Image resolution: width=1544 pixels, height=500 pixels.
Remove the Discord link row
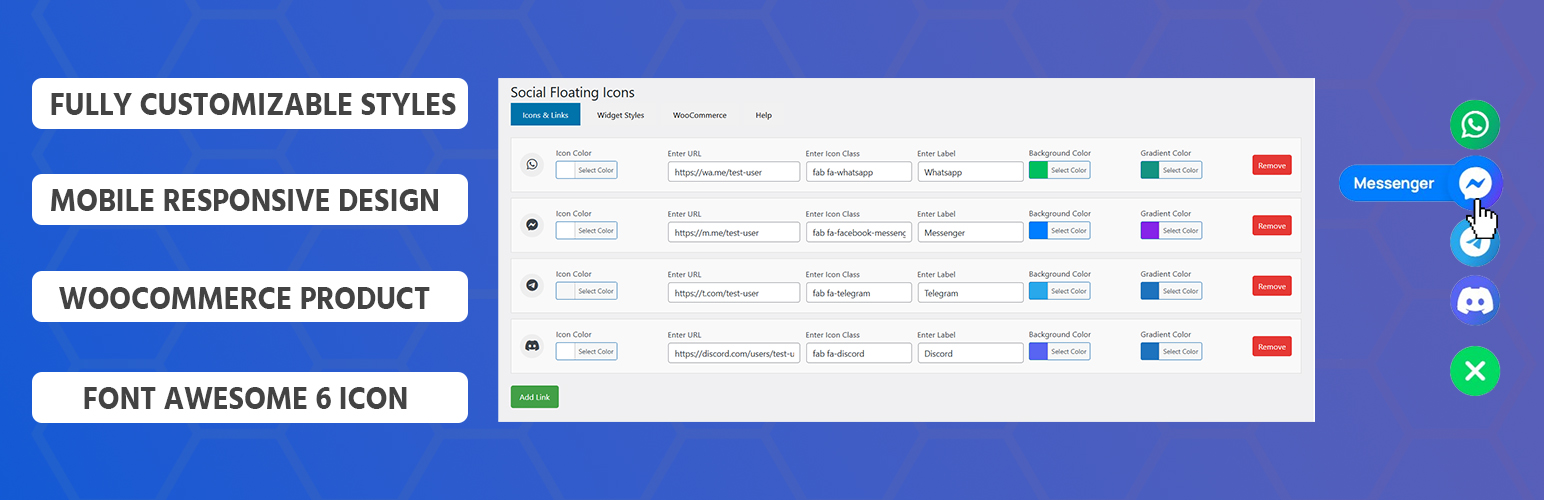(1272, 346)
